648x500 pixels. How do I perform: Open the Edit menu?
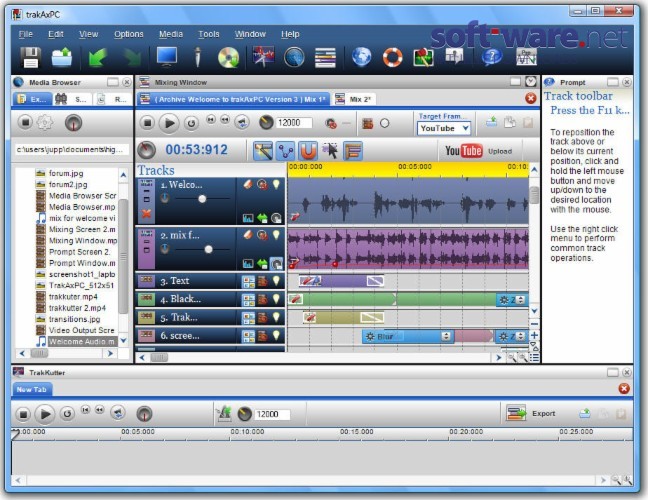55,34
